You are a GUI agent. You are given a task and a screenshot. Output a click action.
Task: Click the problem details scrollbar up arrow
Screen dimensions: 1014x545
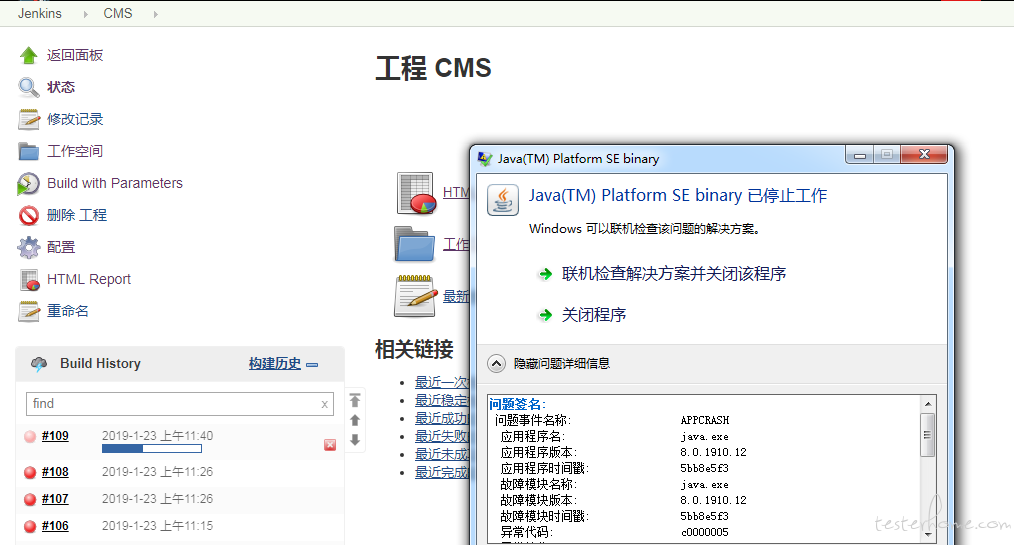coord(928,404)
